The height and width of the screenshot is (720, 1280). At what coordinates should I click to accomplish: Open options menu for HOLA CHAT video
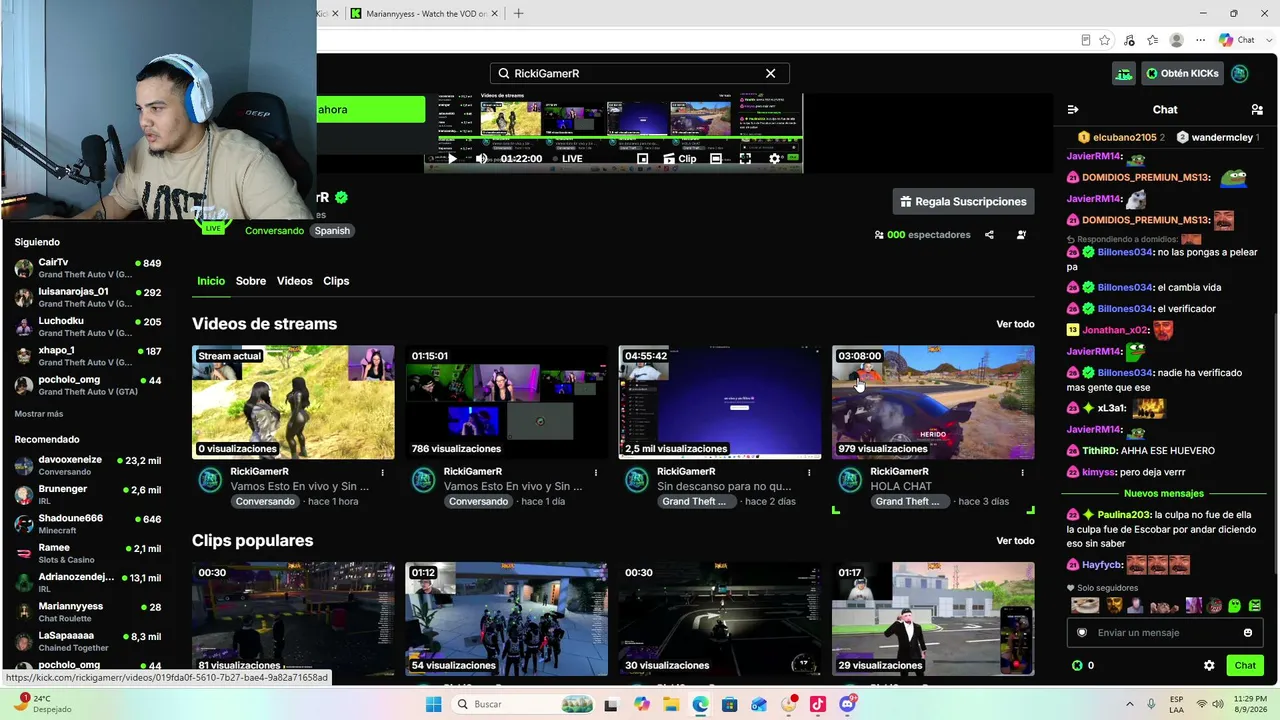1022,472
